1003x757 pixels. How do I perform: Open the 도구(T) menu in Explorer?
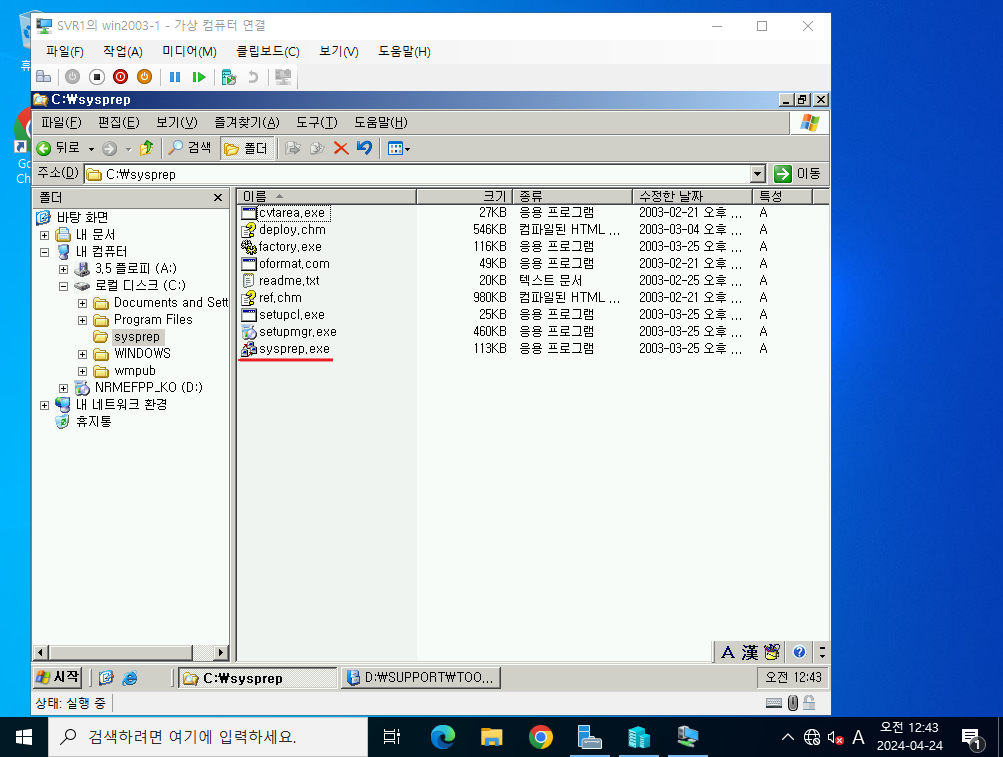pos(317,123)
